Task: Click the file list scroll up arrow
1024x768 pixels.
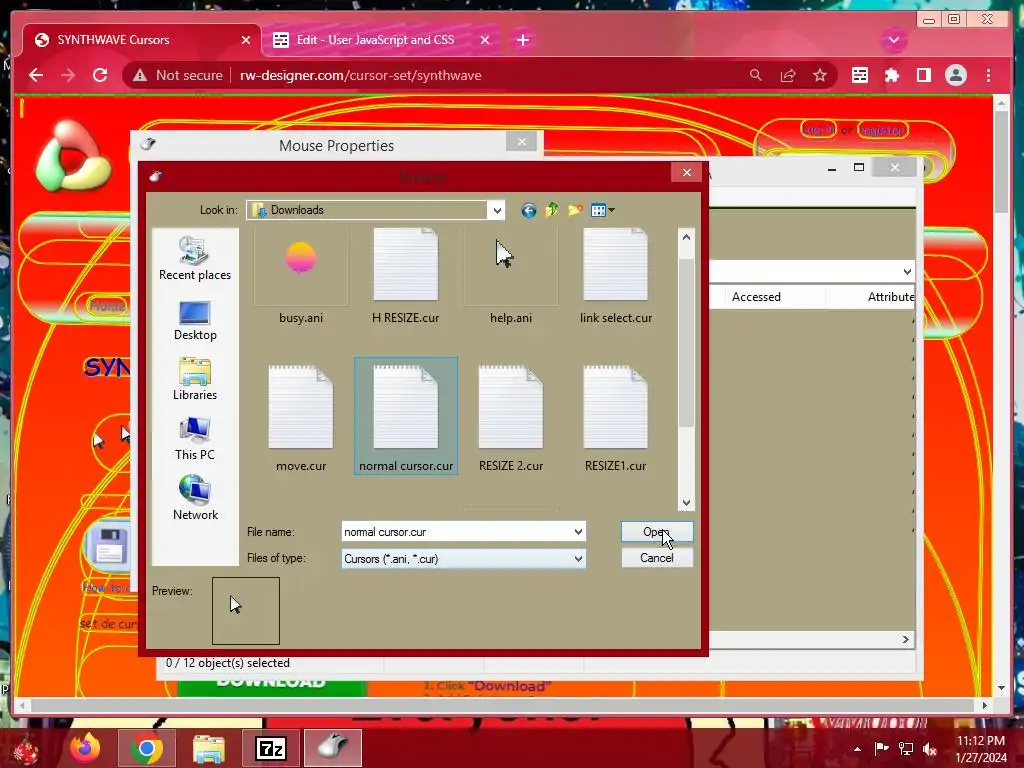Action: (686, 237)
